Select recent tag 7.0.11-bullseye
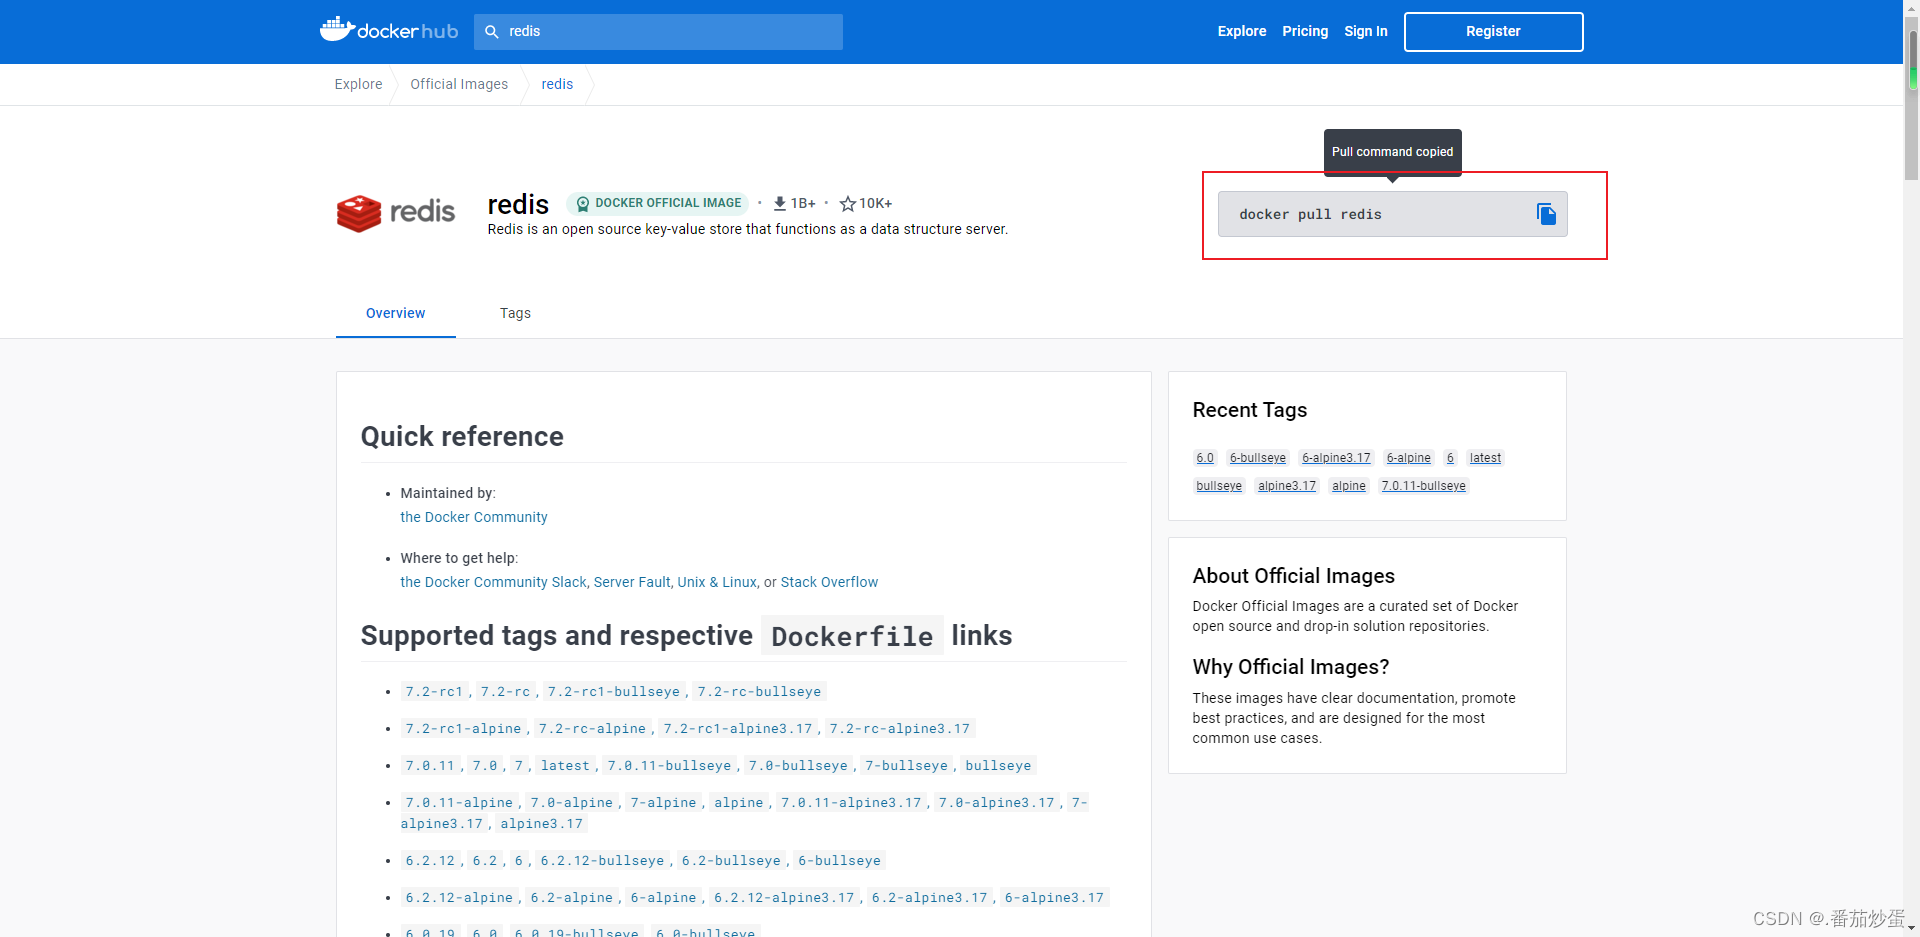 (x=1423, y=486)
